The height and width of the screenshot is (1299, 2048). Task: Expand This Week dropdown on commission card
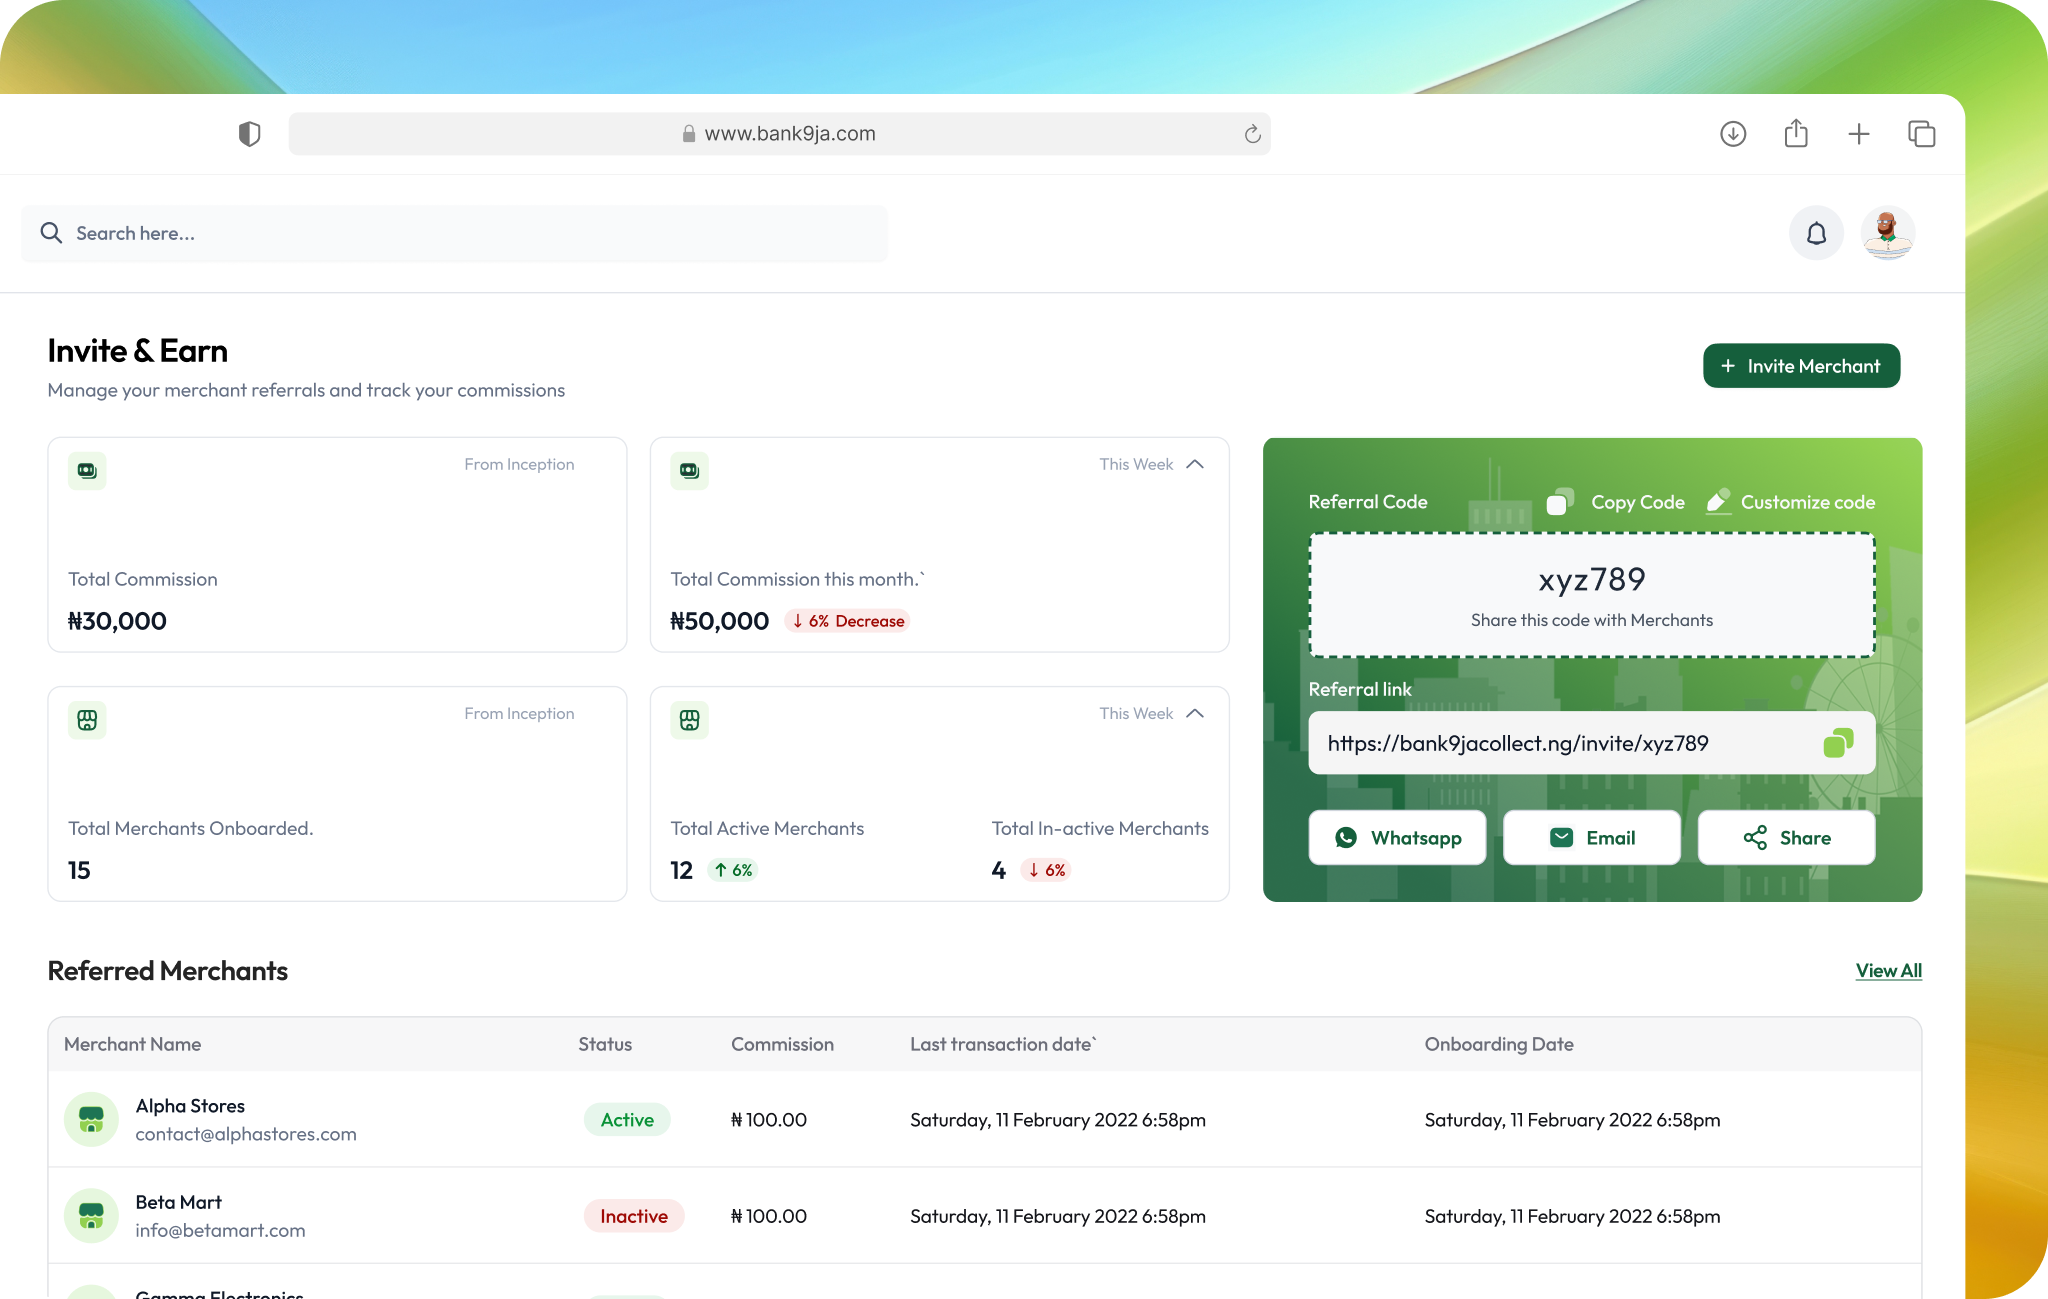[x=1151, y=464]
